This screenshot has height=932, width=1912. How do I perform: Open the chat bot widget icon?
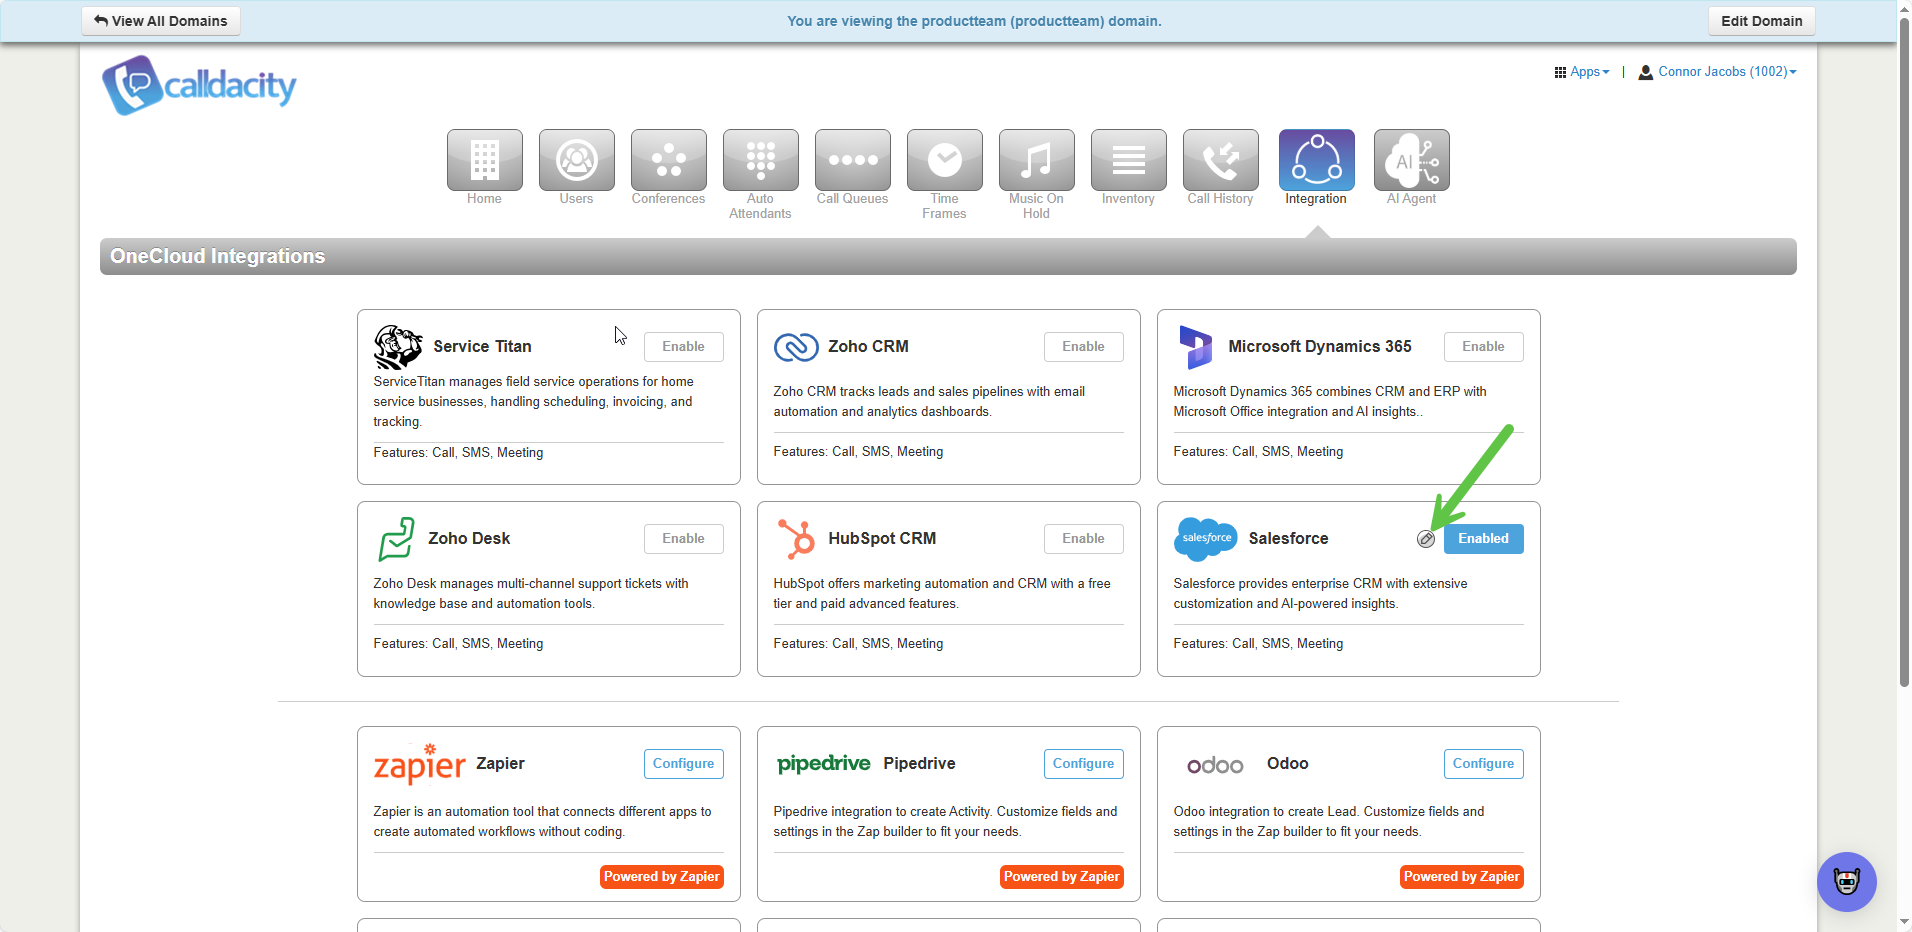tap(1846, 881)
